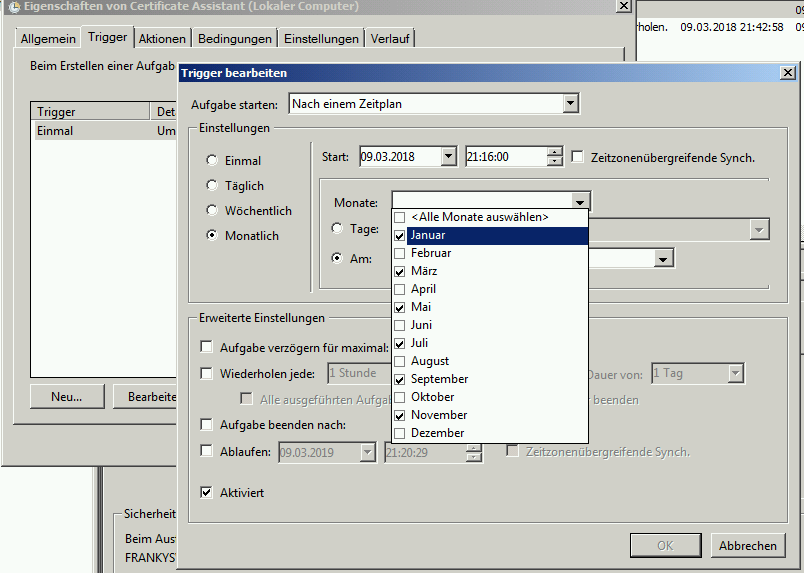804x573 pixels.
Task: Click the Abbrechen button
Action: (747, 545)
